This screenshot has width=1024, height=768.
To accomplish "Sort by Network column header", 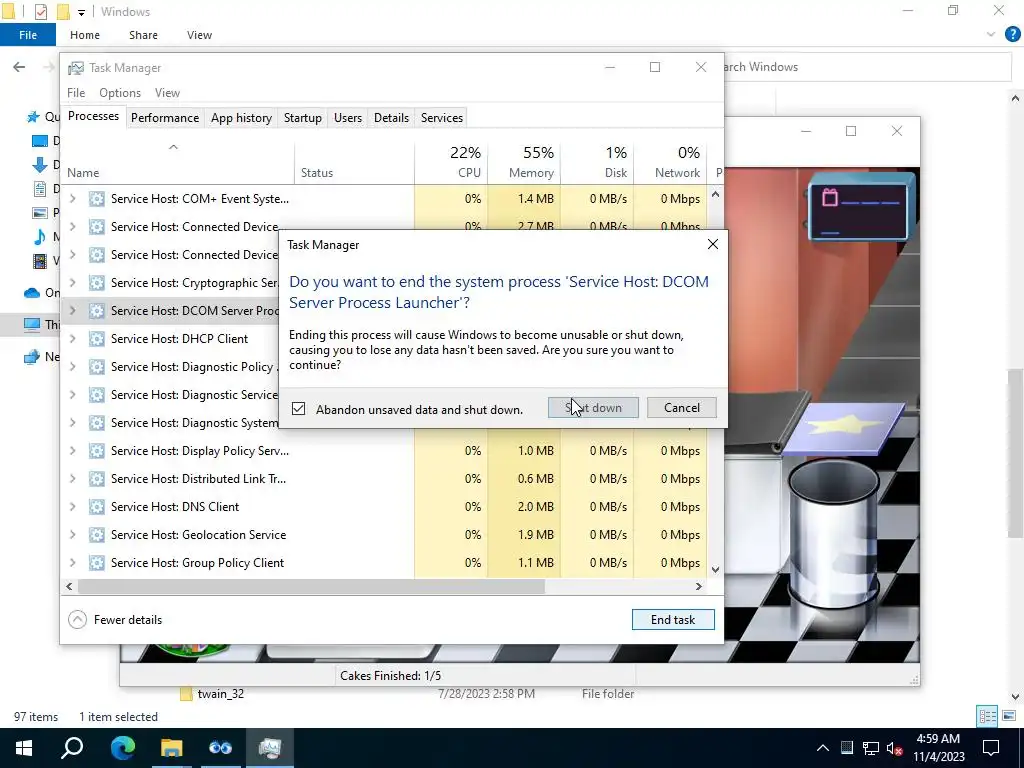I will coord(670,162).
